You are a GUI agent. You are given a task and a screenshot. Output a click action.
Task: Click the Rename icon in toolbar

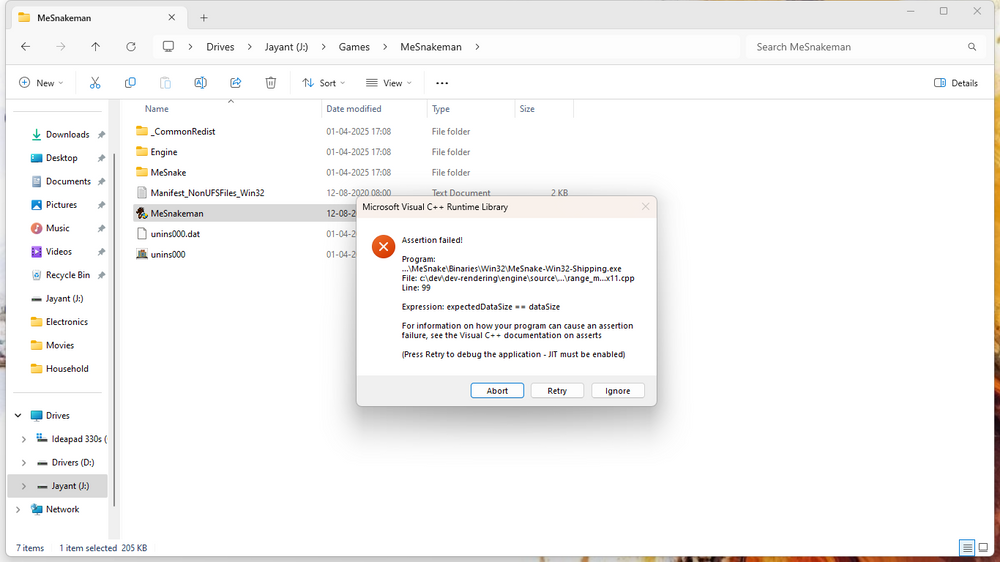click(x=200, y=83)
